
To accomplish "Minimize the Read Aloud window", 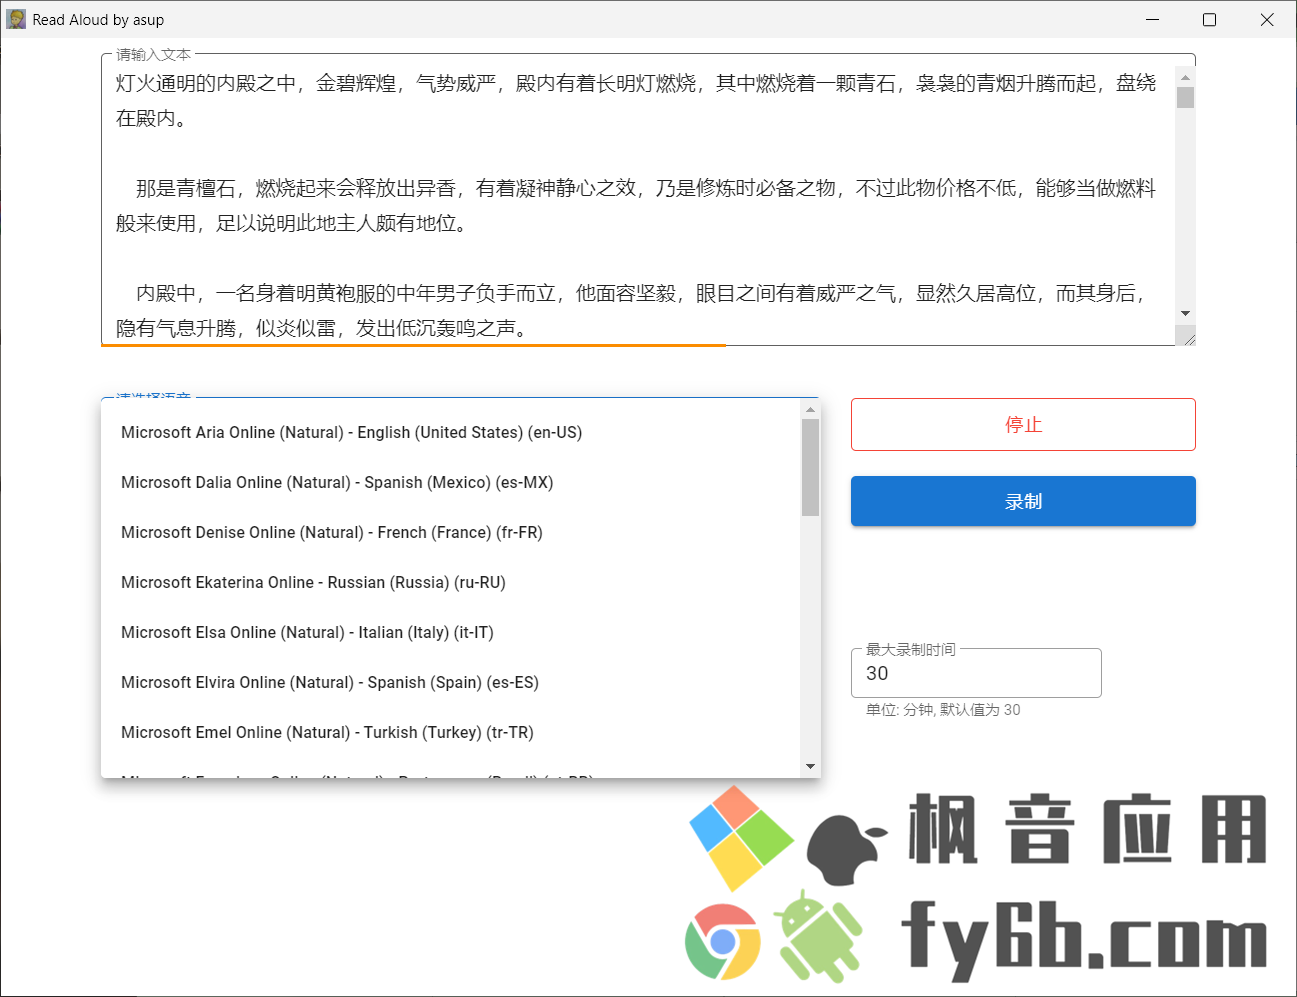I will tap(1152, 19).
